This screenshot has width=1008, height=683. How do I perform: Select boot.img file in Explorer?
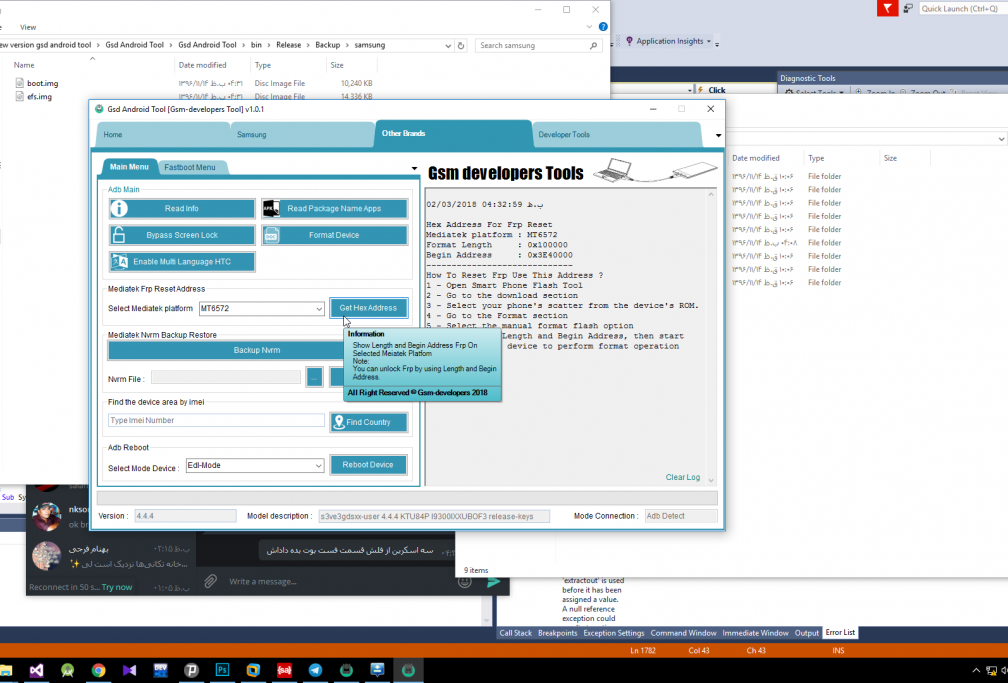[x=42, y=83]
